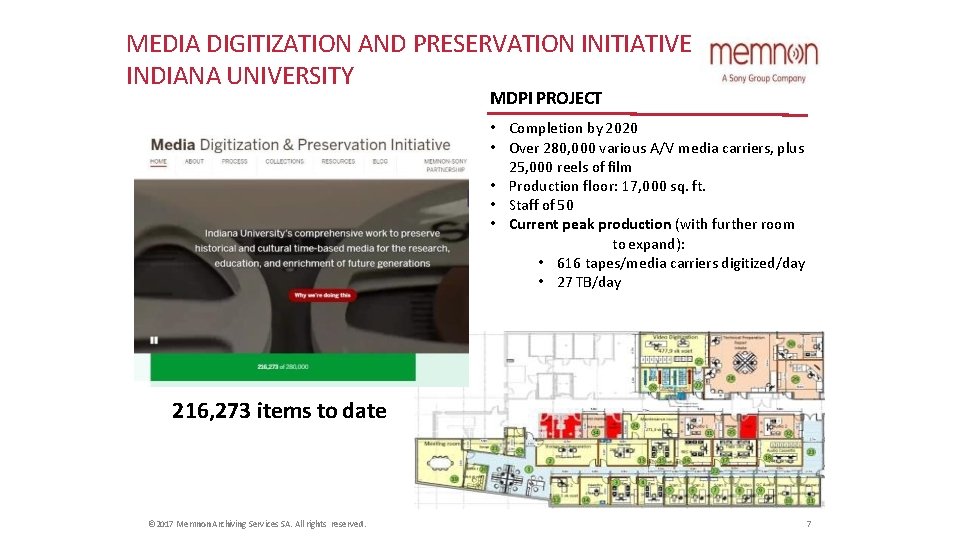Click the HOME menu item in website
The width and height of the screenshot is (960, 540).
pyautogui.click(x=158, y=162)
